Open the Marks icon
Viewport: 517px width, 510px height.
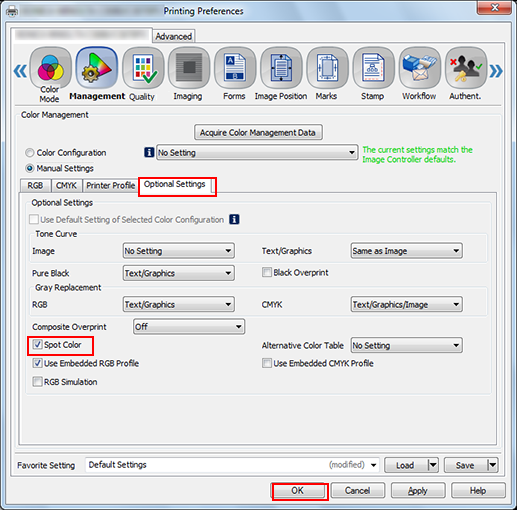tap(327, 69)
